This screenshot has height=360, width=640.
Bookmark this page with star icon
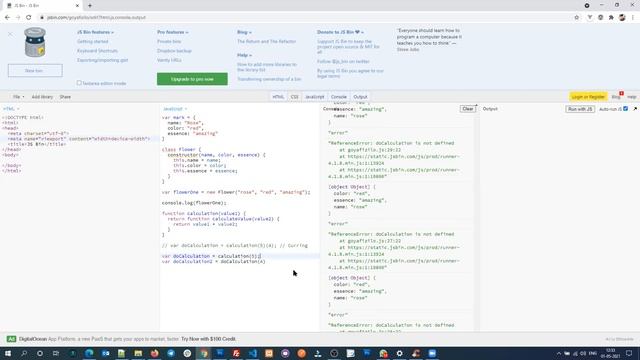click(576, 18)
